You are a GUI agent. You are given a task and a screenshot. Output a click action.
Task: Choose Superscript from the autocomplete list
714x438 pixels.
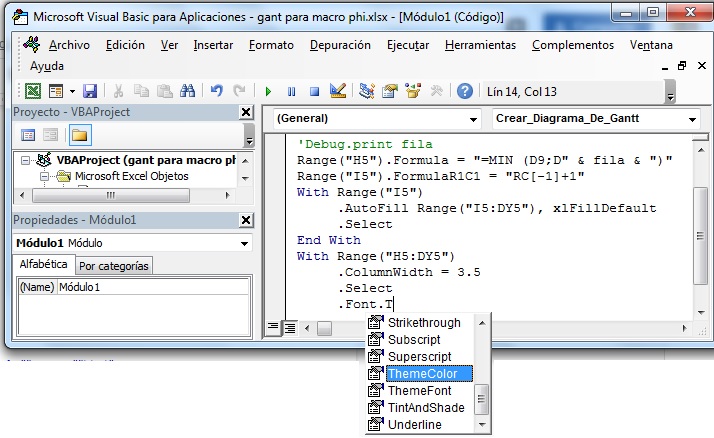(419, 357)
